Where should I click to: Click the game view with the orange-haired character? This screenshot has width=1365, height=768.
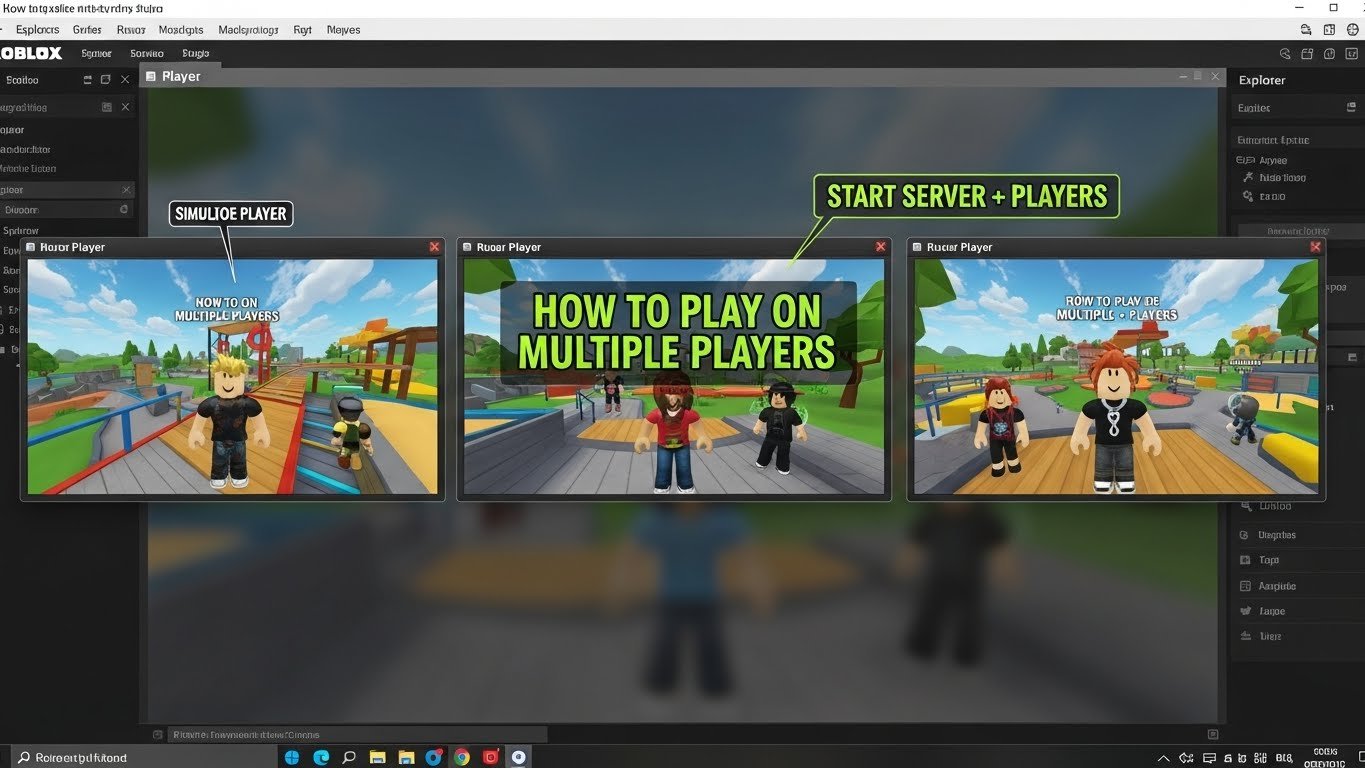(x=1116, y=376)
